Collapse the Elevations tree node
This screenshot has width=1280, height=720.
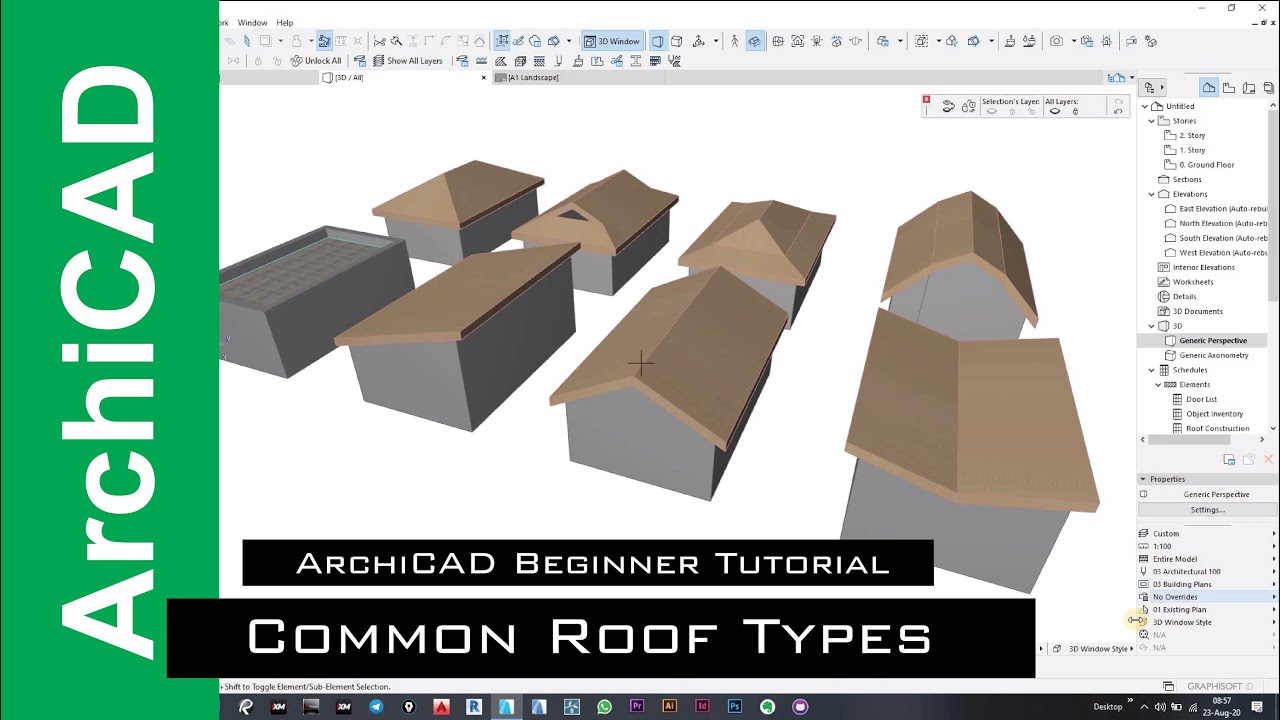[1151, 194]
